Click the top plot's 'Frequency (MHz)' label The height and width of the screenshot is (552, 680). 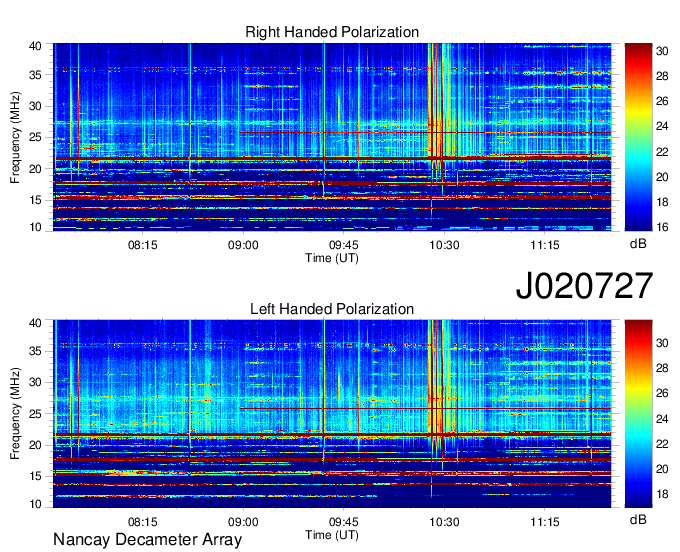pyautogui.click(x=15, y=137)
